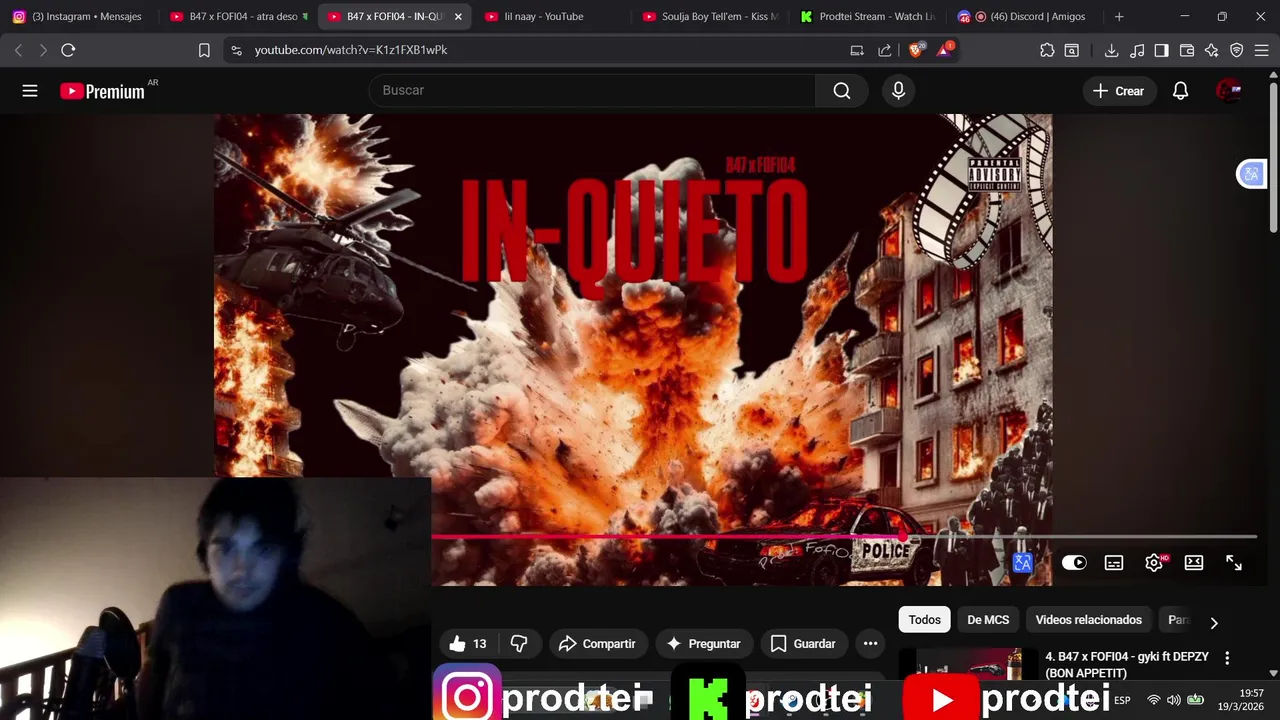Toggle the browser sidebar panel
1280x720 pixels.
point(1161,50)
